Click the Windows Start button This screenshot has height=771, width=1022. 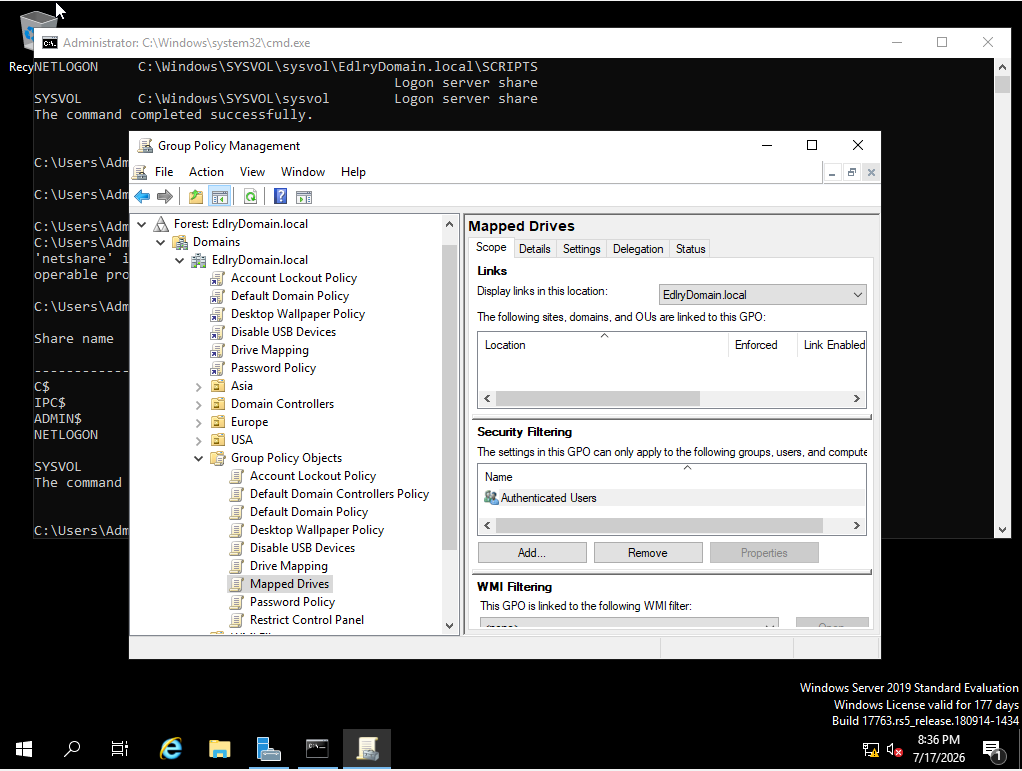coord(24,749)
